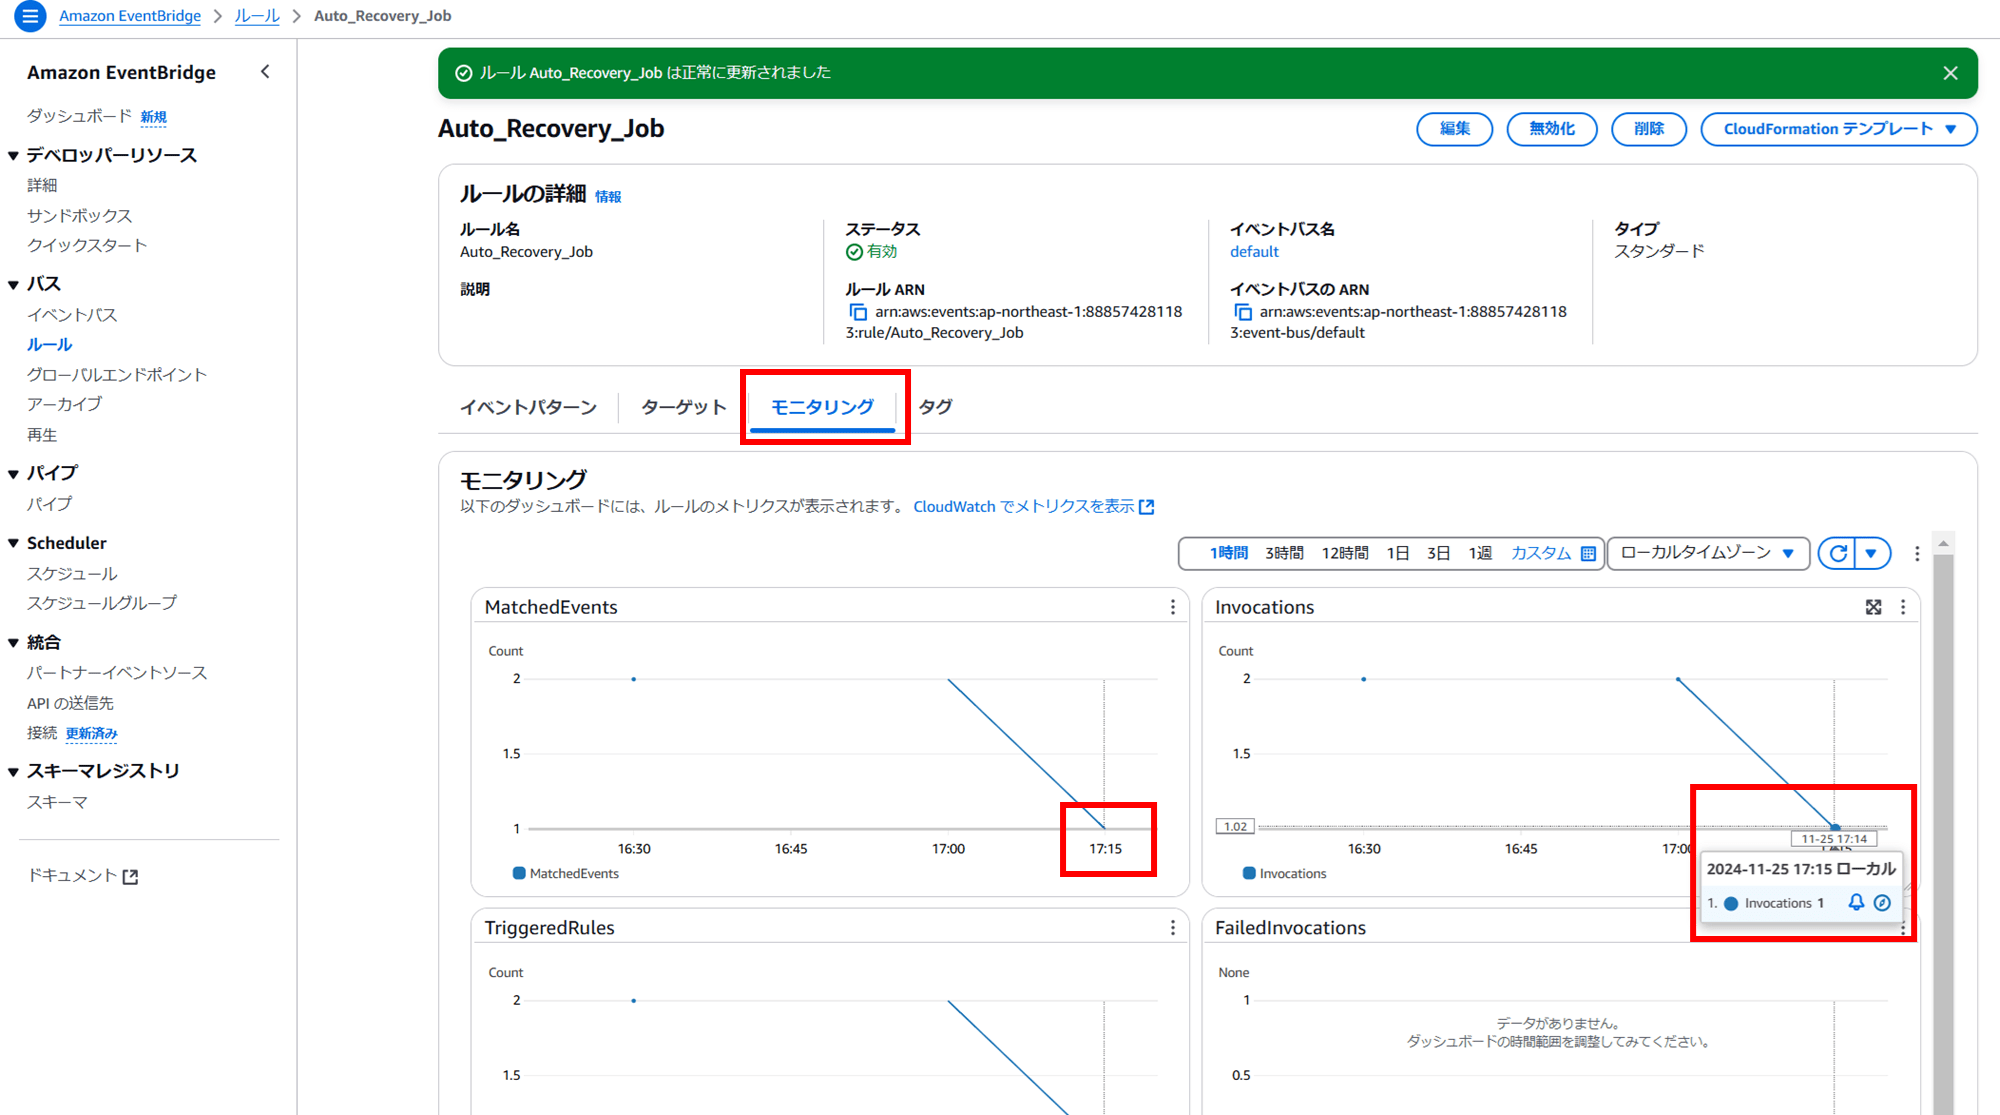Viewport: 2000px width, 1115px height.
Task: Open the ドキュメント external link
Action: (82, 875)
